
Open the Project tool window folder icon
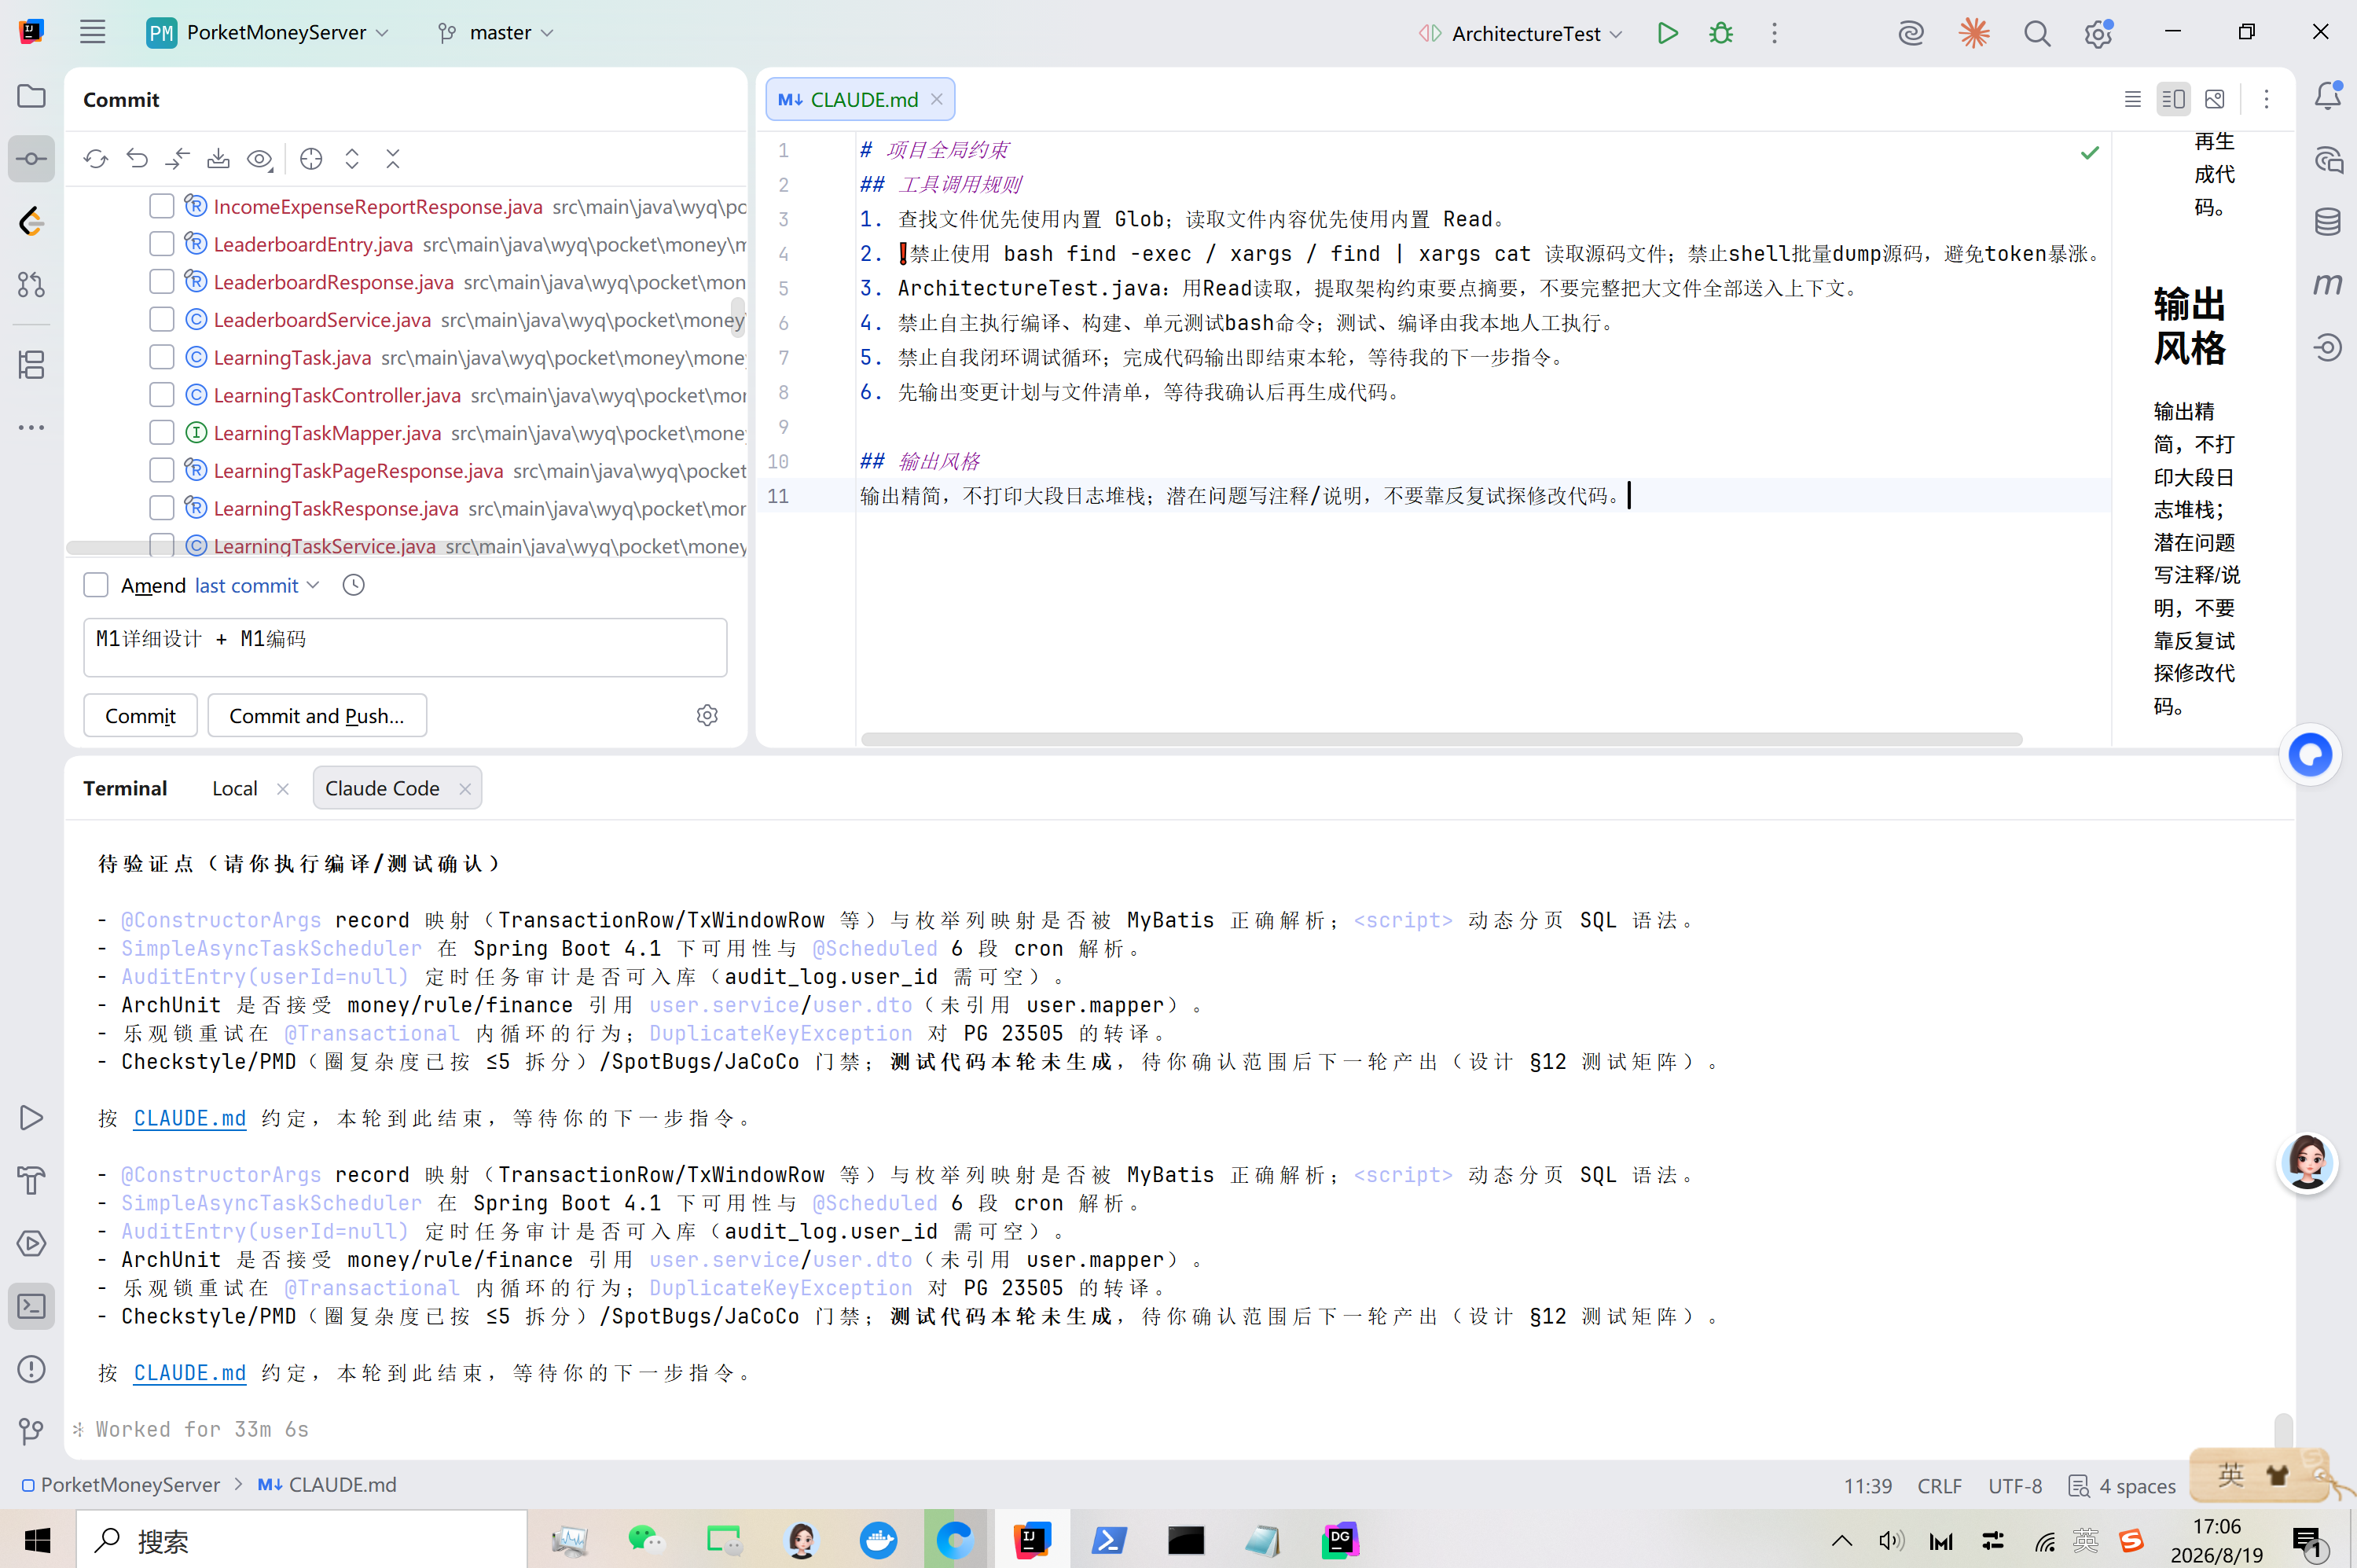click(x=31, y=96)
